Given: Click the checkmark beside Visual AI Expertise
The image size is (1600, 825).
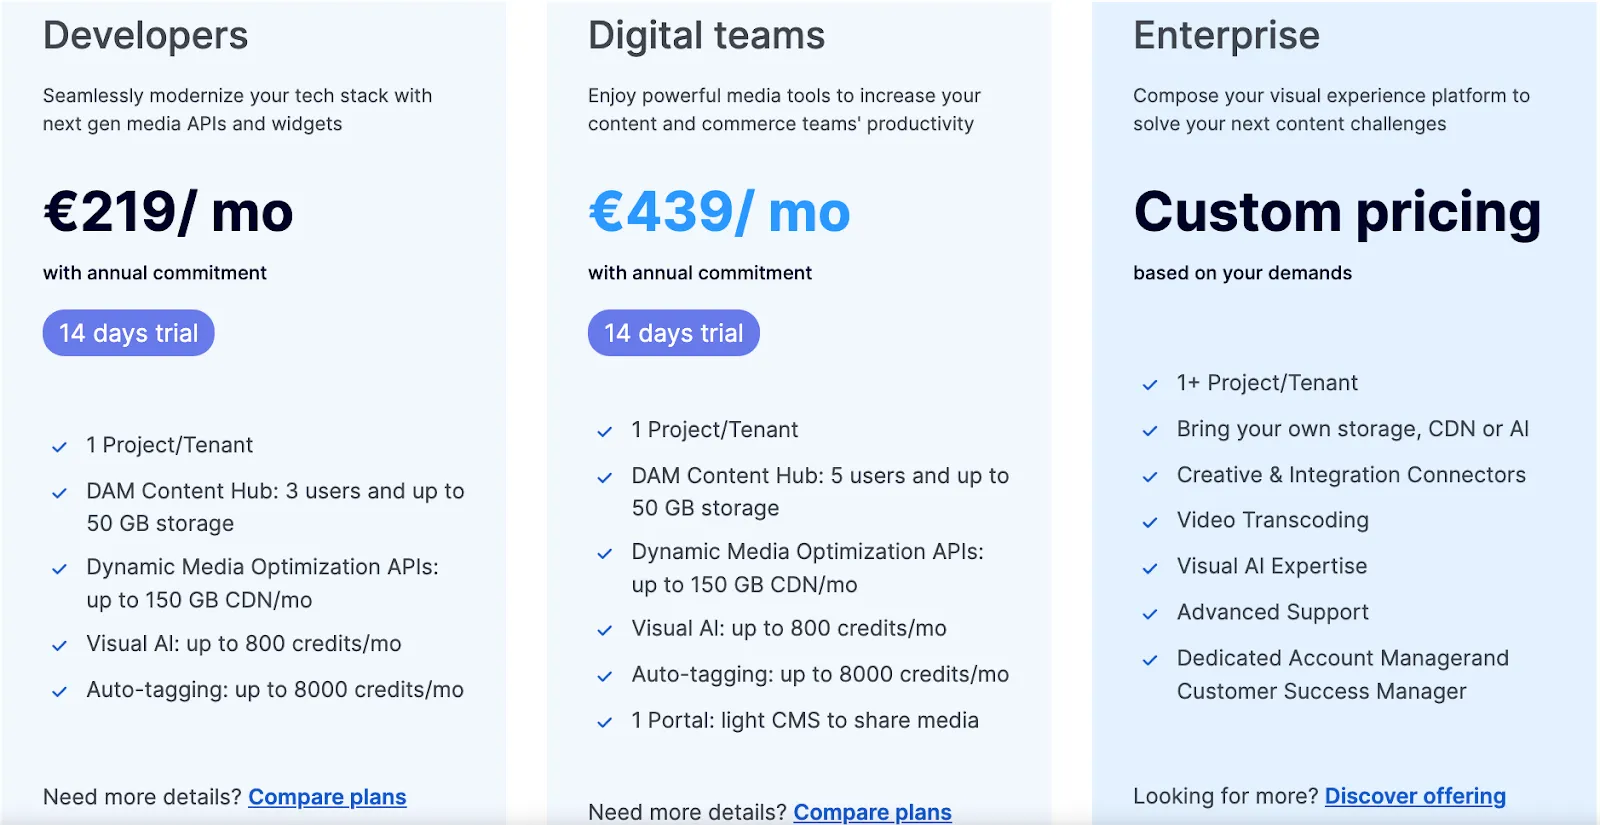Looking at the screenshot, I should (1150, 567).
